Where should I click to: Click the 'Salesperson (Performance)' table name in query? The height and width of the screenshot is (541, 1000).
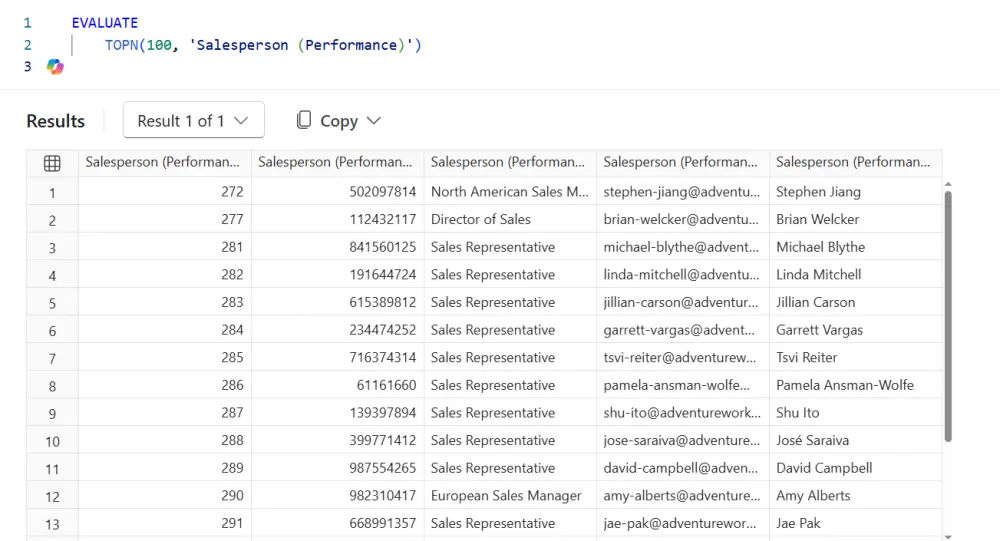tap(301, 45)
